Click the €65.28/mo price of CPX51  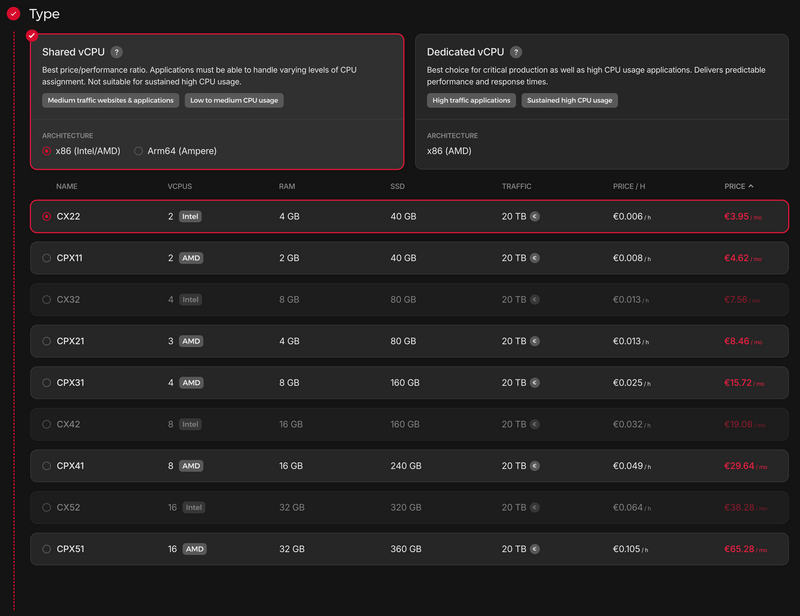coord(745,549)
